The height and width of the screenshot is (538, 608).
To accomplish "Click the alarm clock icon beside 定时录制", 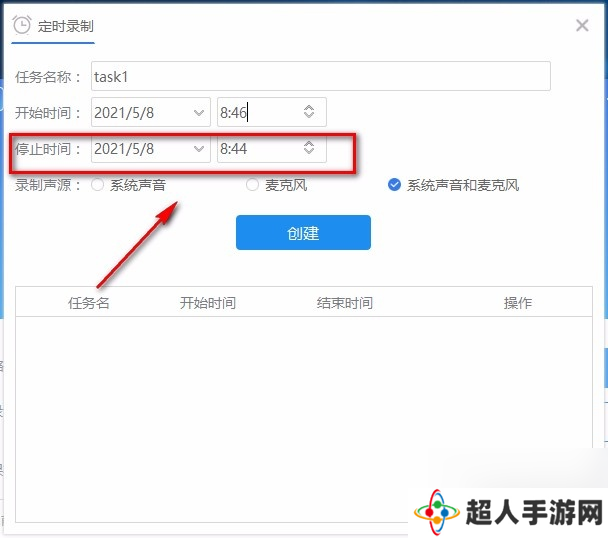I will click(21, 25).
